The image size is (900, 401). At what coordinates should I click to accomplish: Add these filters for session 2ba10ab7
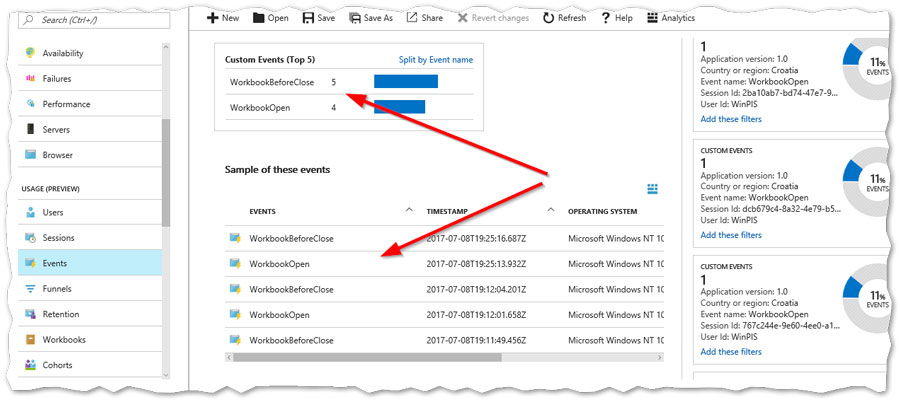click(731, 119)
